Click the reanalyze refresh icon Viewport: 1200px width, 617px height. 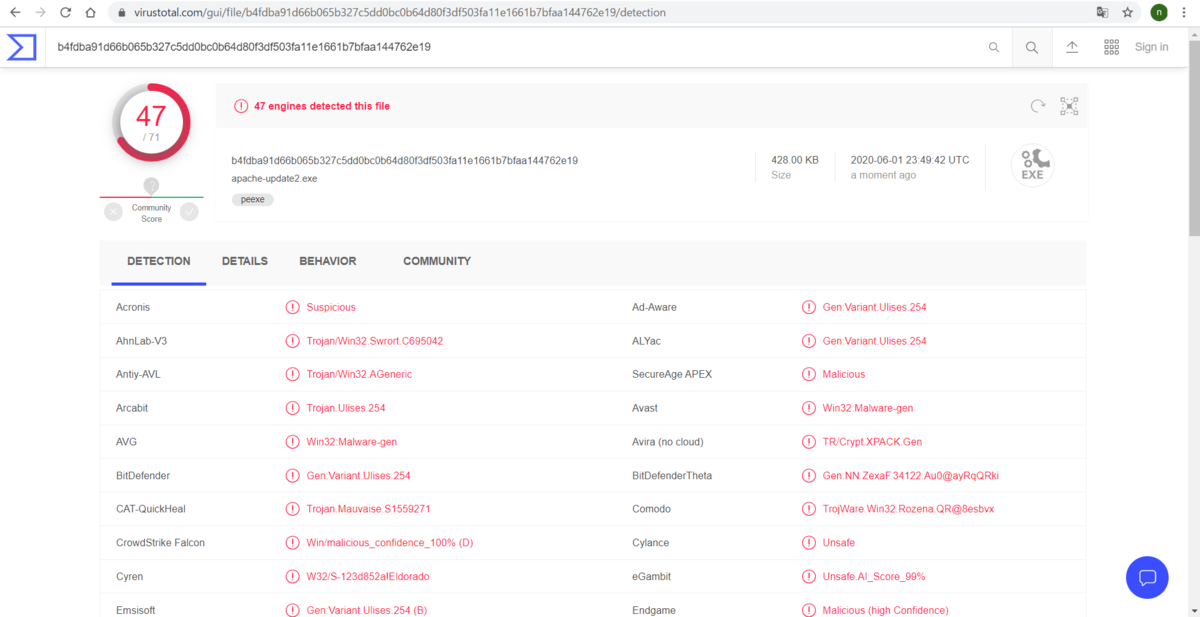pyautogui.click(x=1038, y=106)
